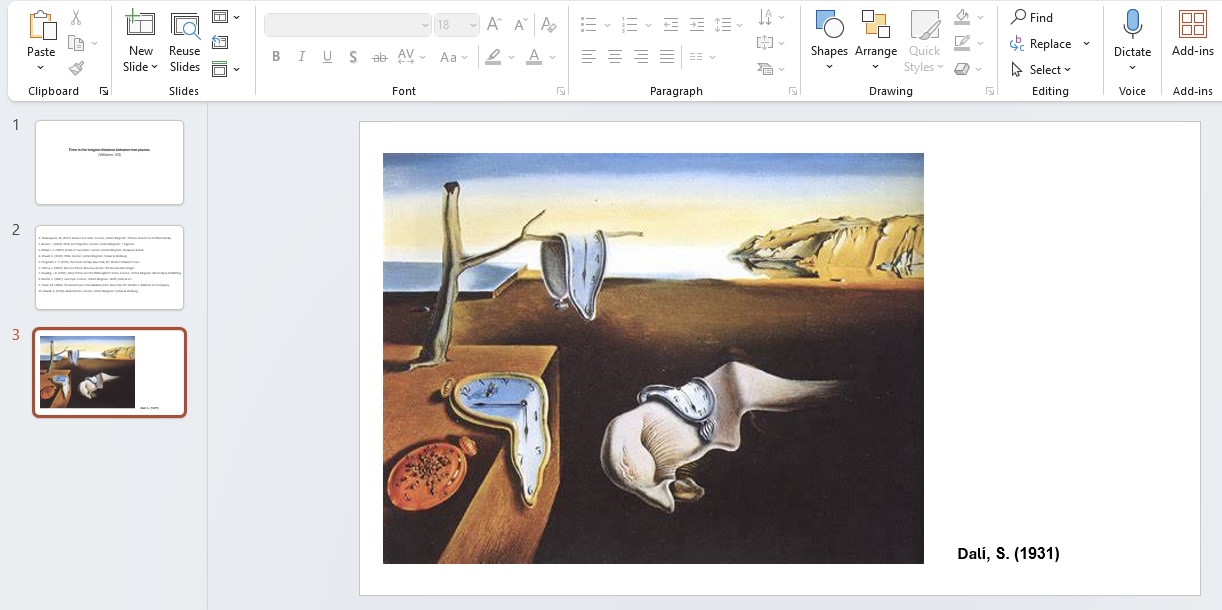Click the Numbering list icon
This screenshot has width=1222, height=610.
[x=629, y=25]
